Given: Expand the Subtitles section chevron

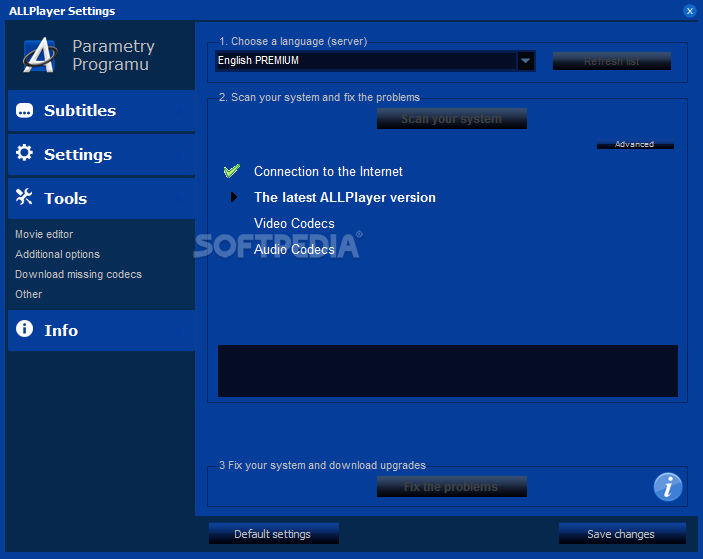Looking at the screenshot, I should (x=179, y=111).
